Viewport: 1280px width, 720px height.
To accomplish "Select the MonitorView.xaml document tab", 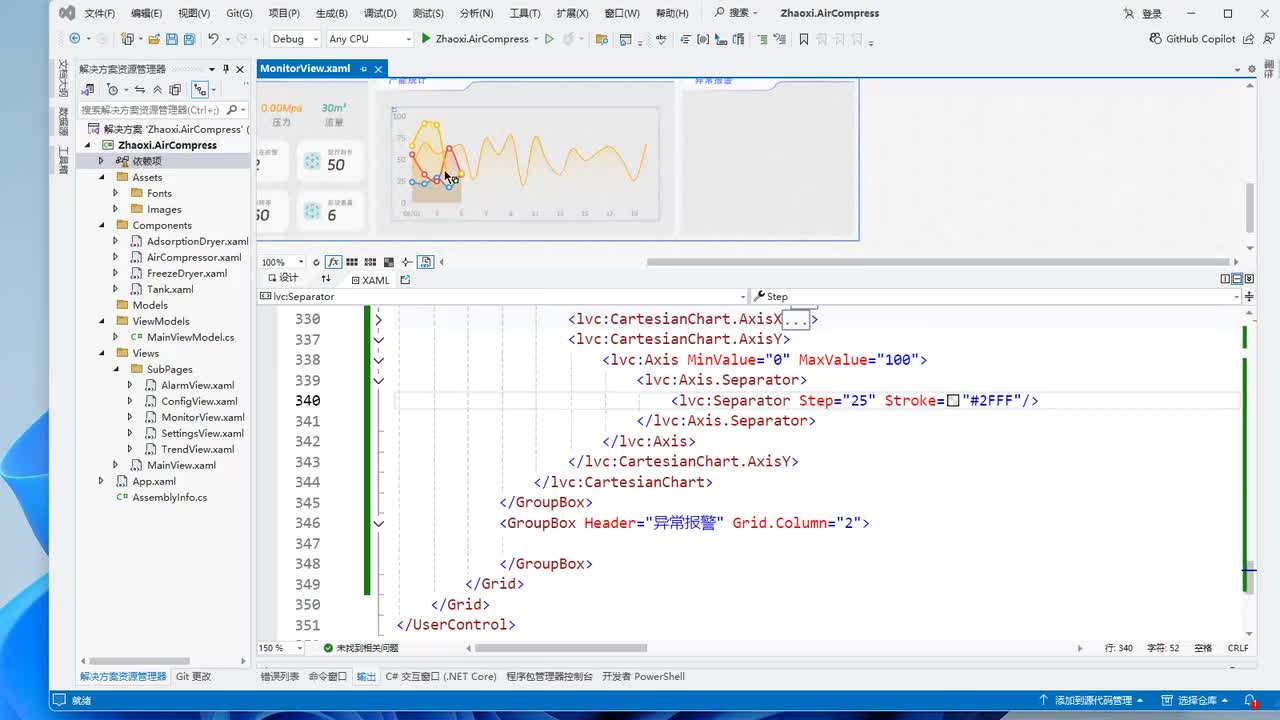I will point(305,68).
